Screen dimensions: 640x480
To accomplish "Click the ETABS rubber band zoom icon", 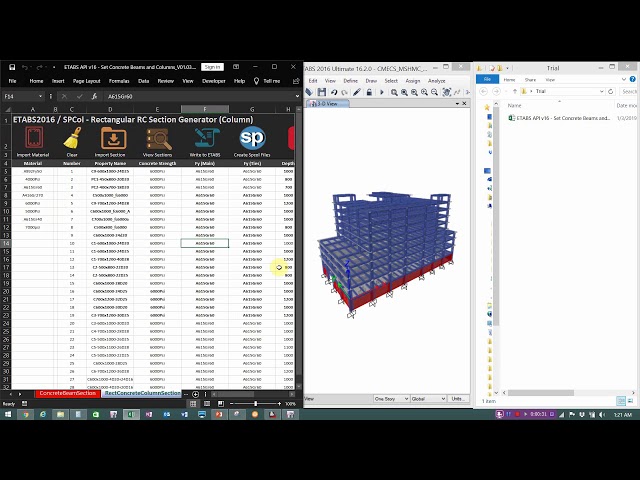I will click(394, 93).
